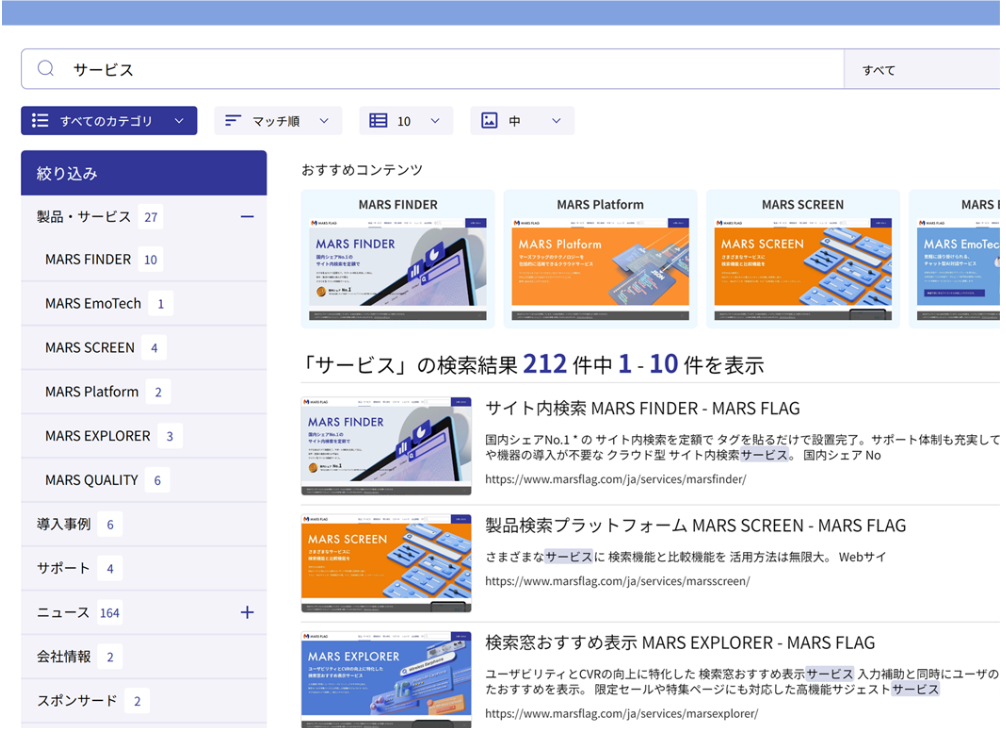Click the results-per-page table icon

(378, 121)
